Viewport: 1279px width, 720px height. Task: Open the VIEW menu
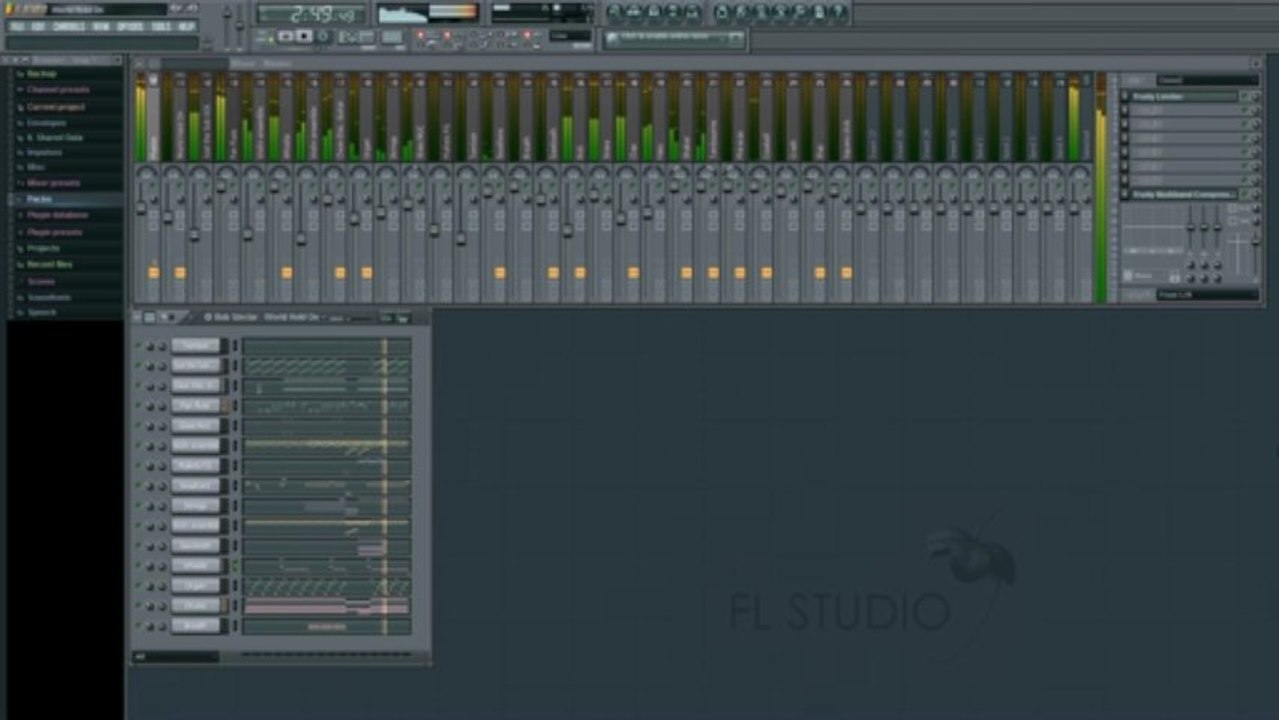[101, 26]
